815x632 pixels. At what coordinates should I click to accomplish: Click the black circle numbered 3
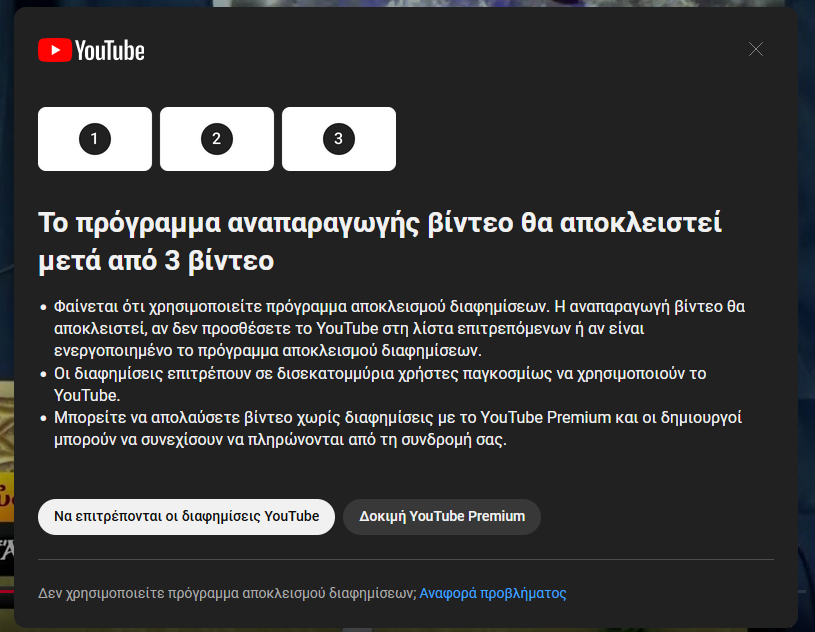338,139
